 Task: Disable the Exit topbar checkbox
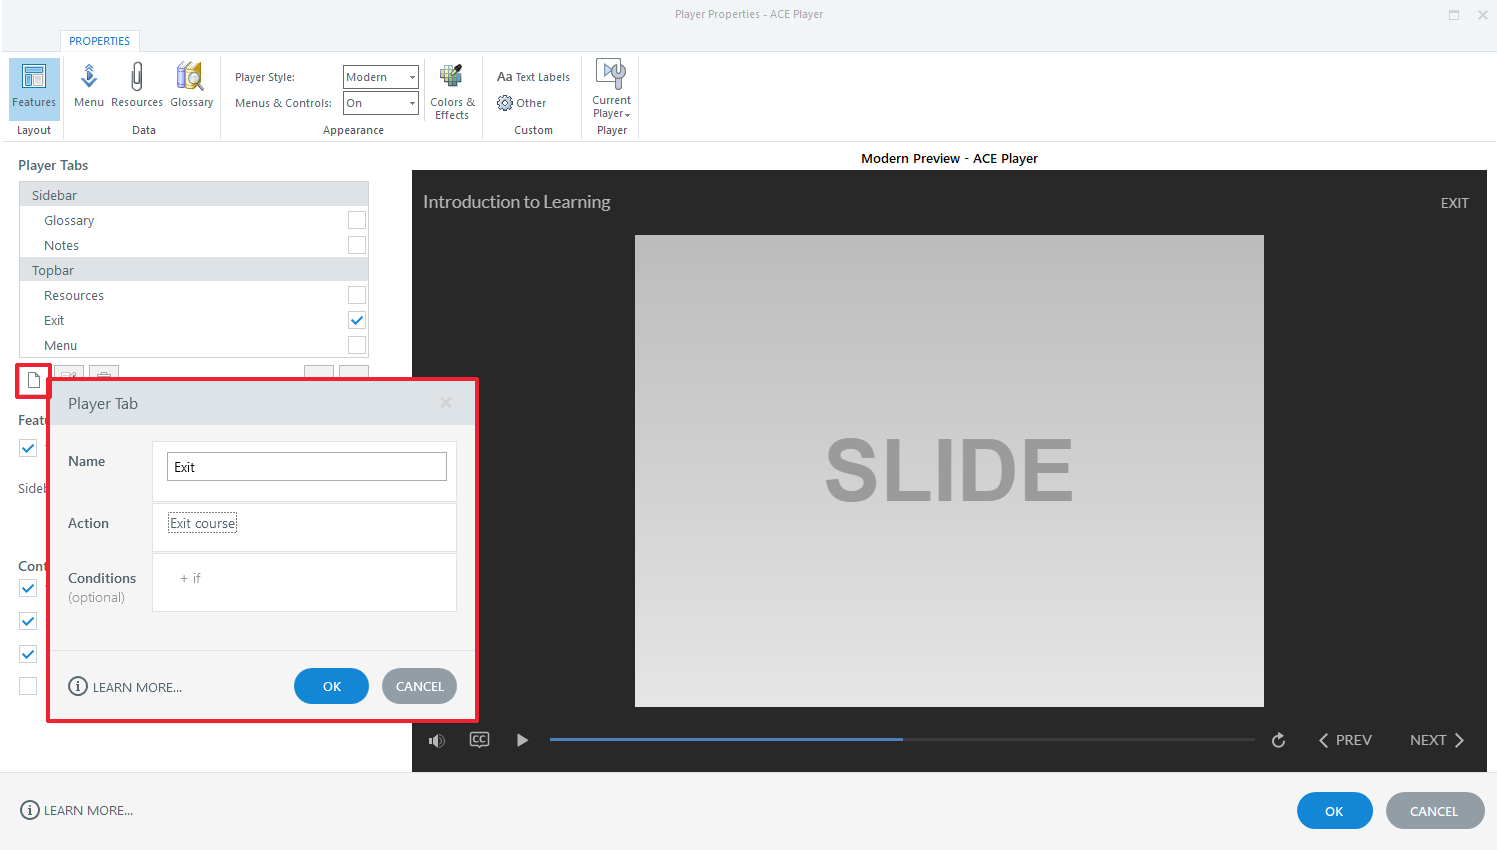click(x=357, y=320)
